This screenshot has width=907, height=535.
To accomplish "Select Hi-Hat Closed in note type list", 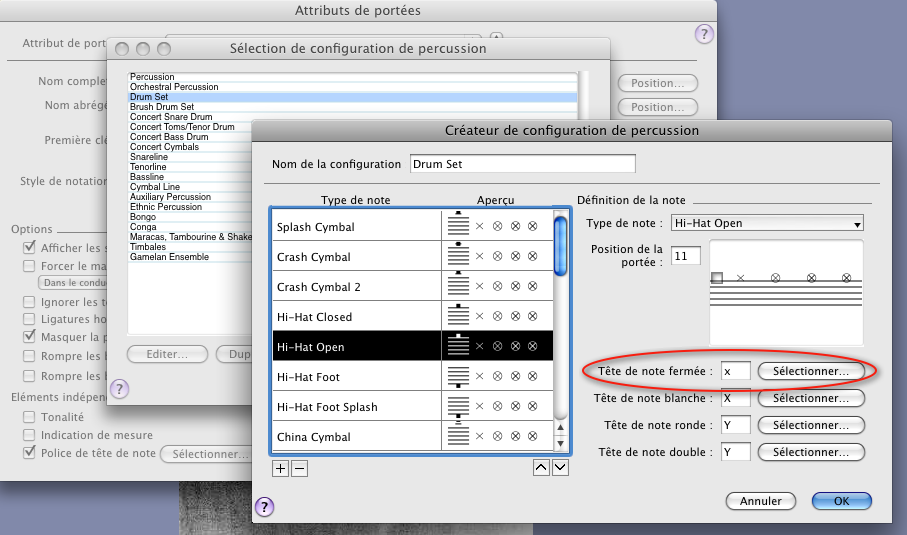I will tap(357, 317).
